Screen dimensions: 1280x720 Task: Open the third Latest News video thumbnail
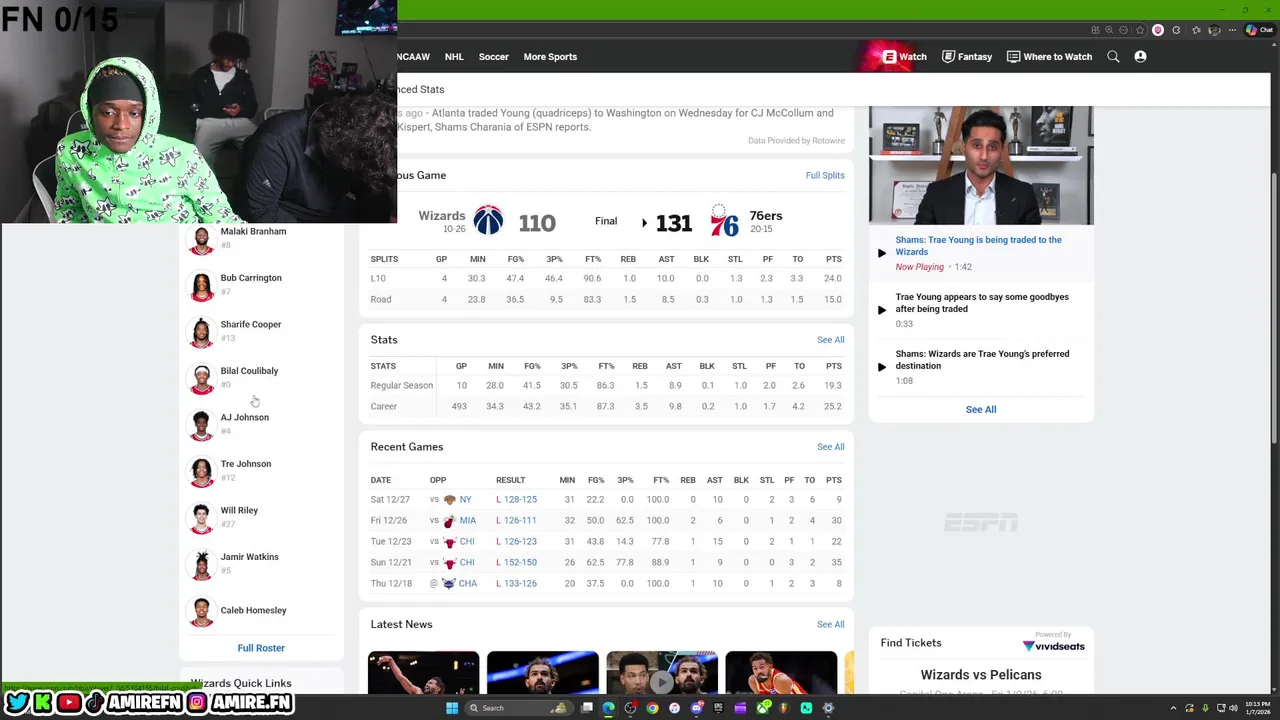click(x=661, y=672)
